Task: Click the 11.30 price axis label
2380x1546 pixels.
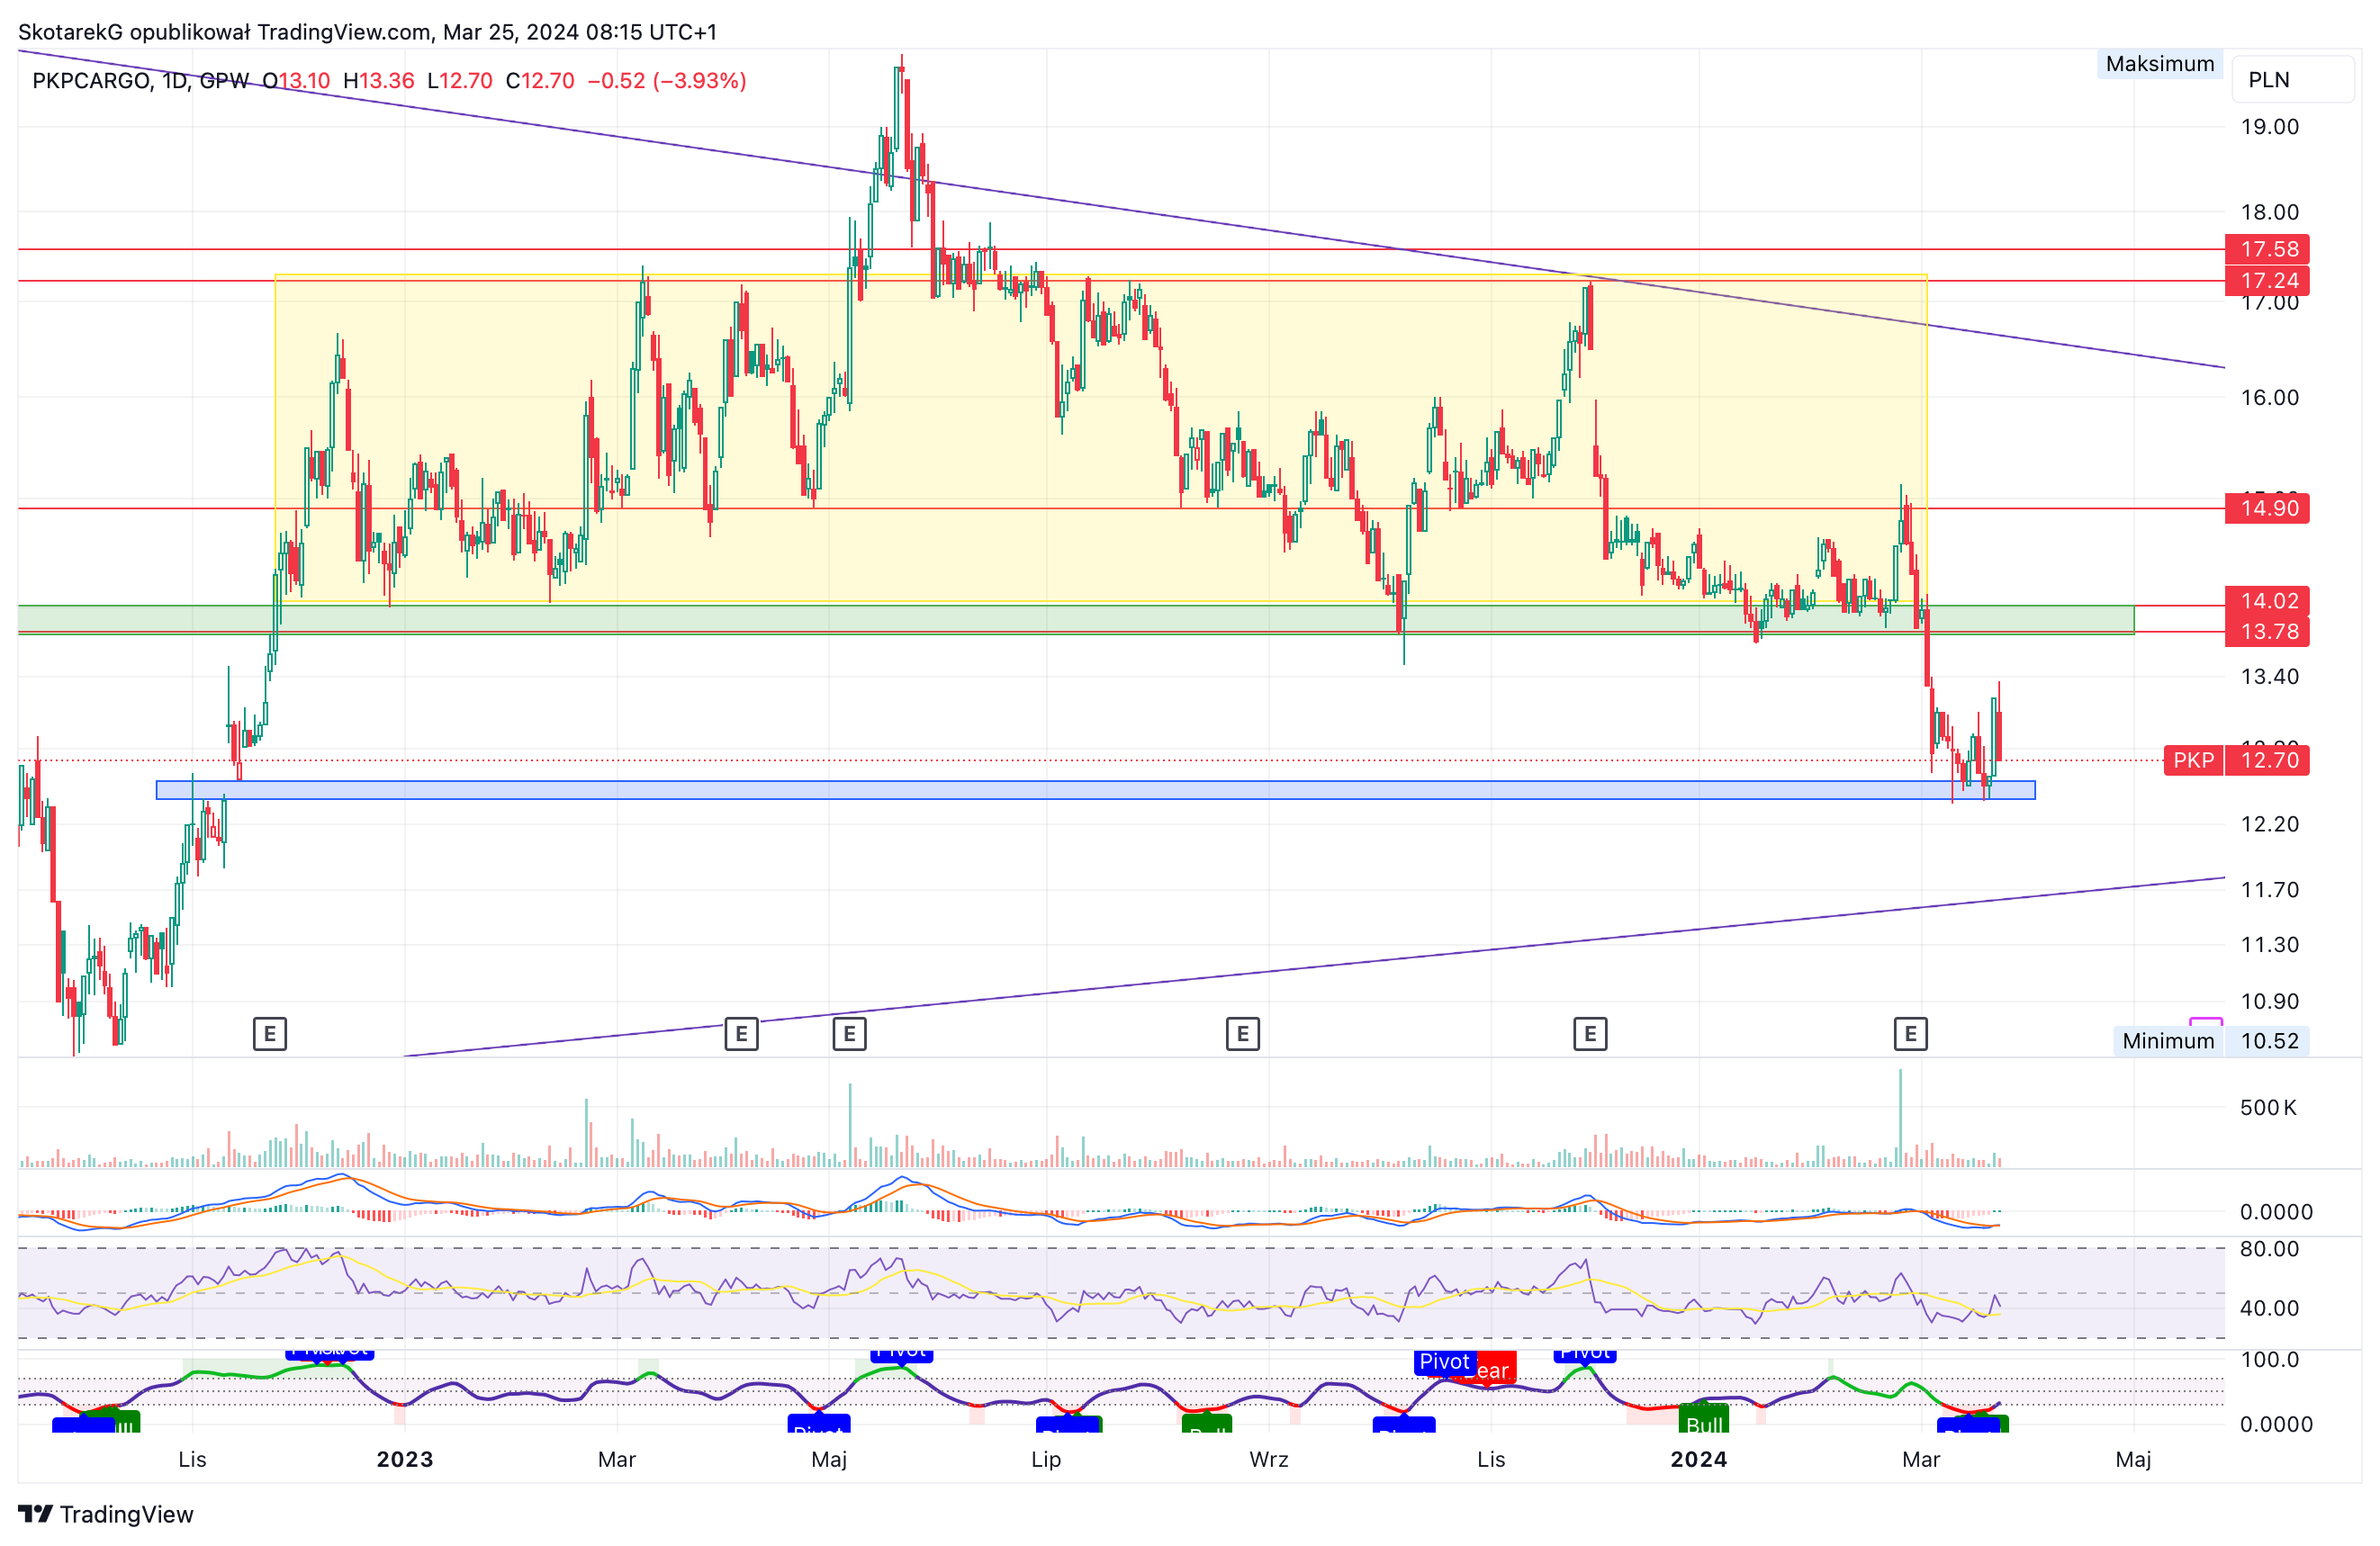Action: pyautogui.click(x=2269, y=945)
